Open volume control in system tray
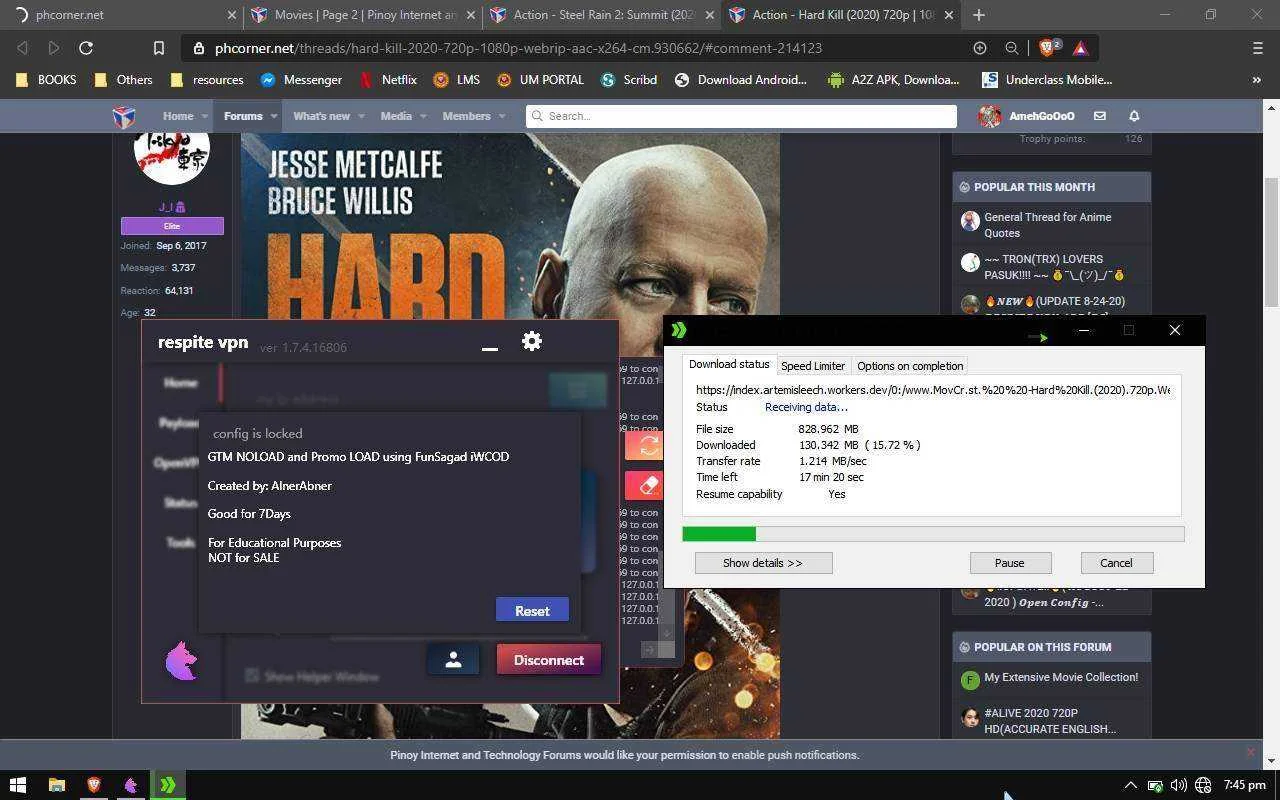 pyautogui.click(x=1179, y=785)
